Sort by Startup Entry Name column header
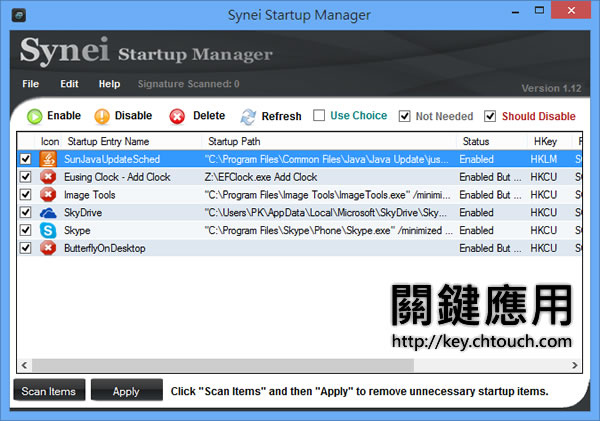Image resolution: width=600 pixels, height=421 pixels. pos(108,142)
